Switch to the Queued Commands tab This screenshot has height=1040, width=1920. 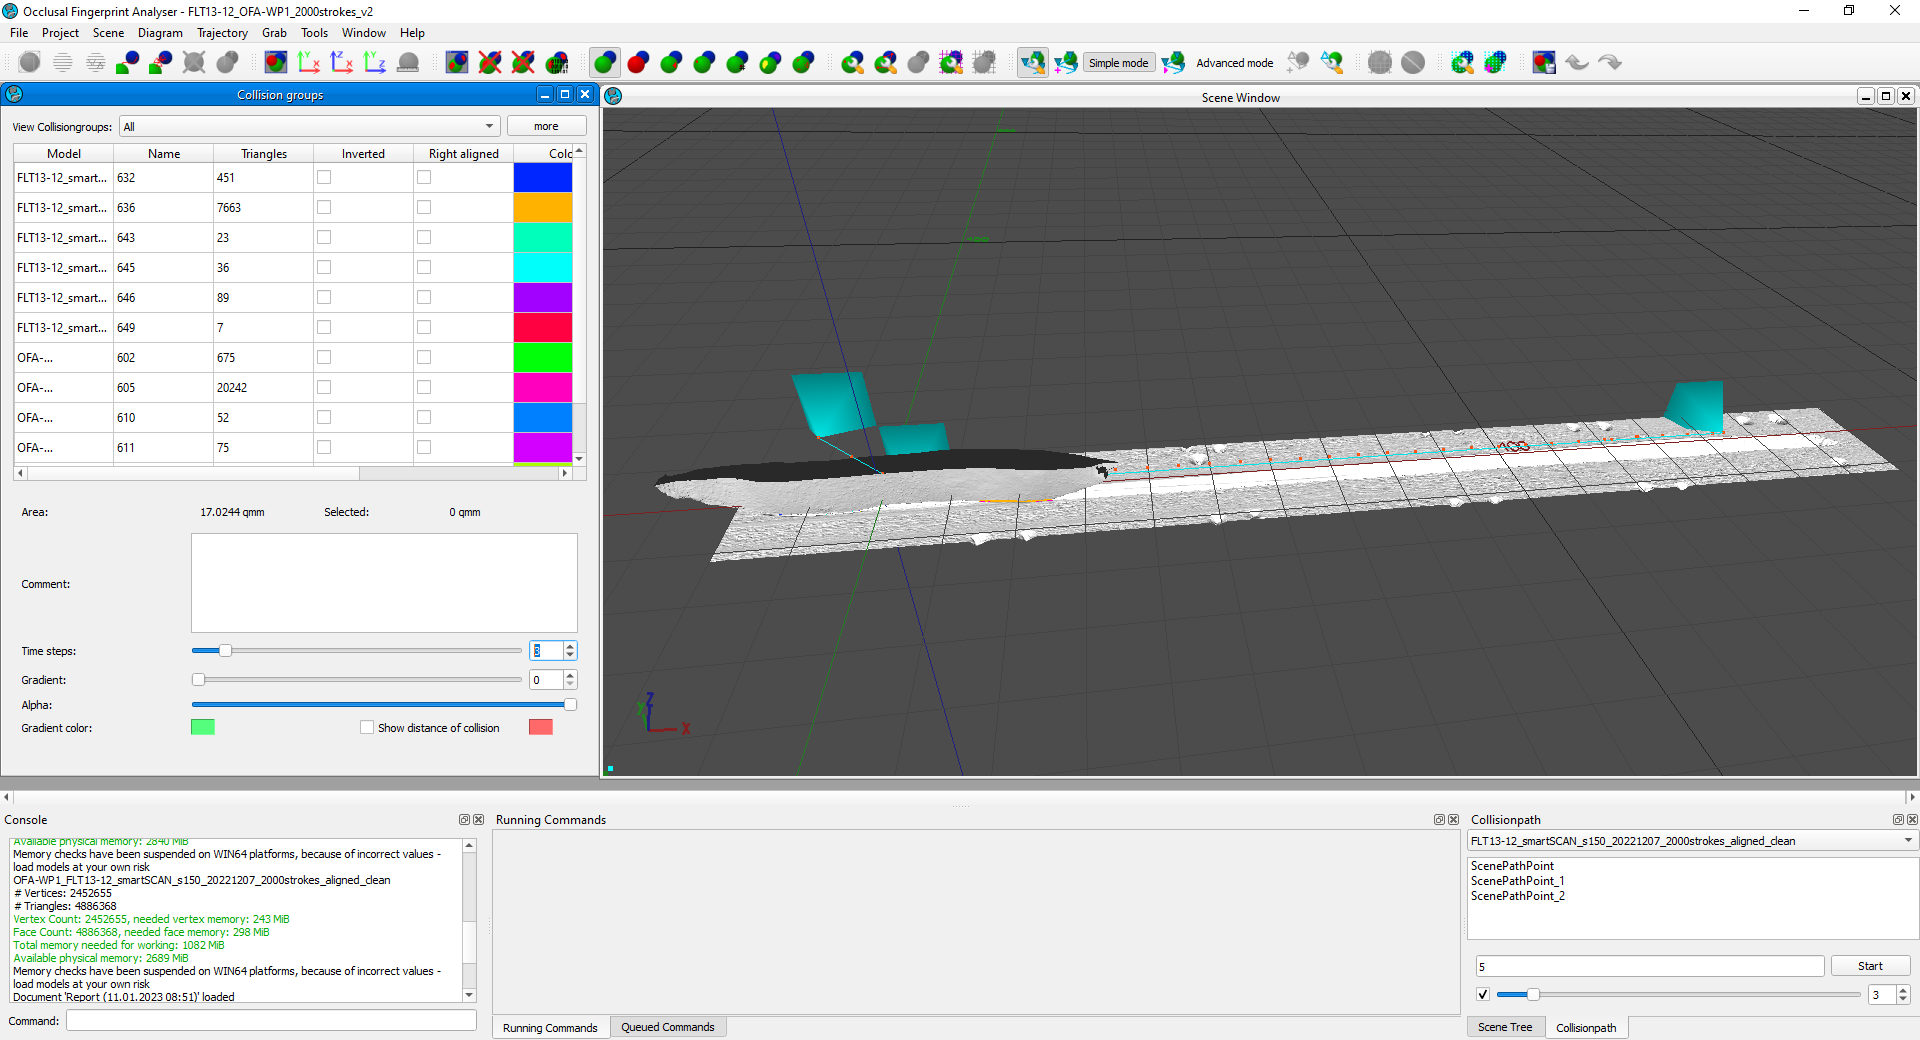[x=668, y=1028]
